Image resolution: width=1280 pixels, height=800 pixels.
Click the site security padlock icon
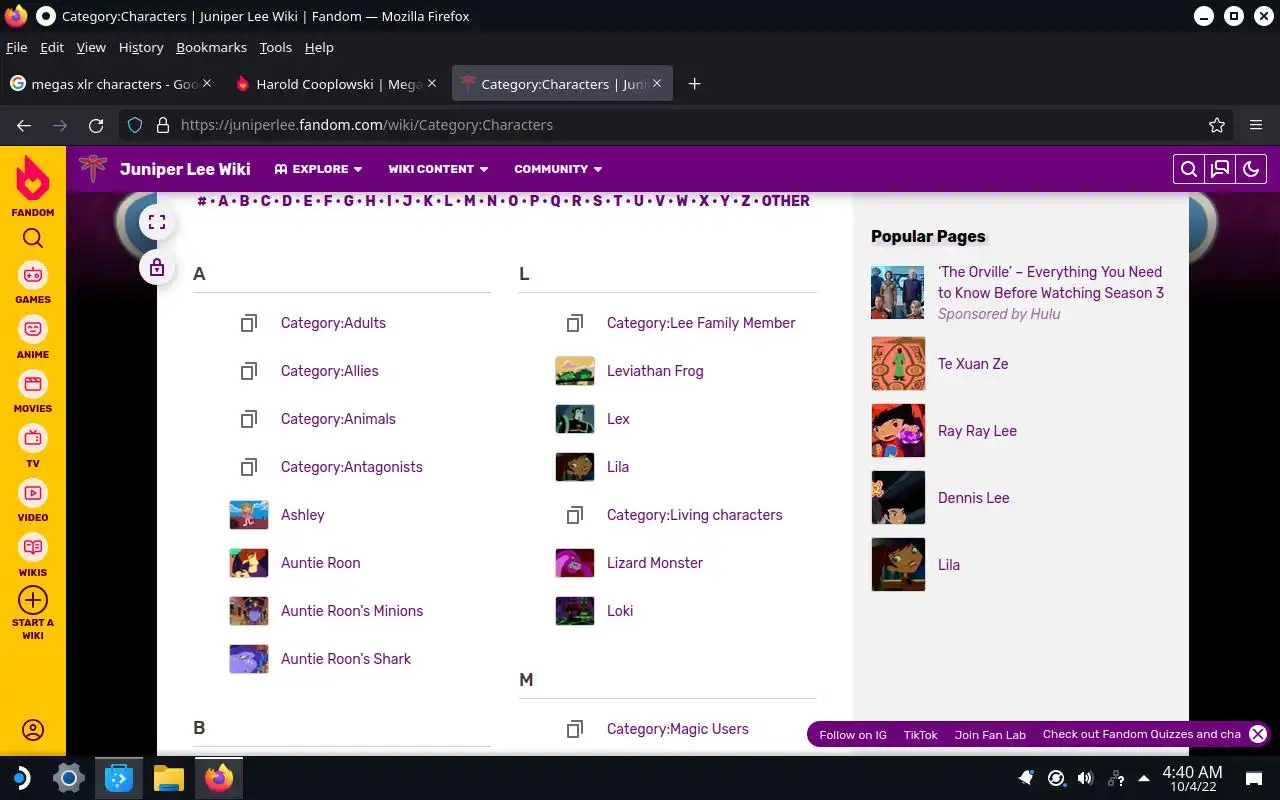tap(162, 125)
